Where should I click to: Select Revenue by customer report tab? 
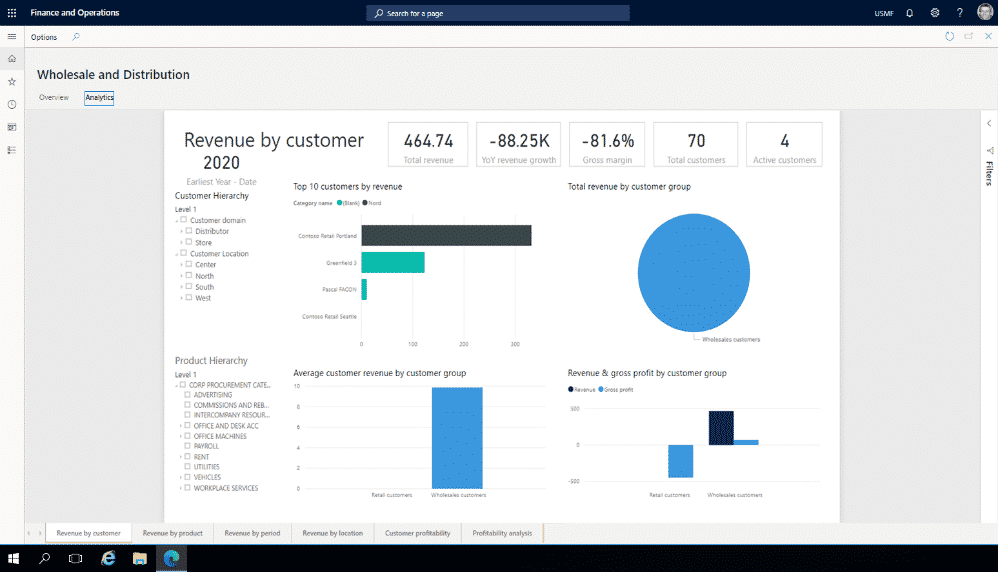pos(88,533)
